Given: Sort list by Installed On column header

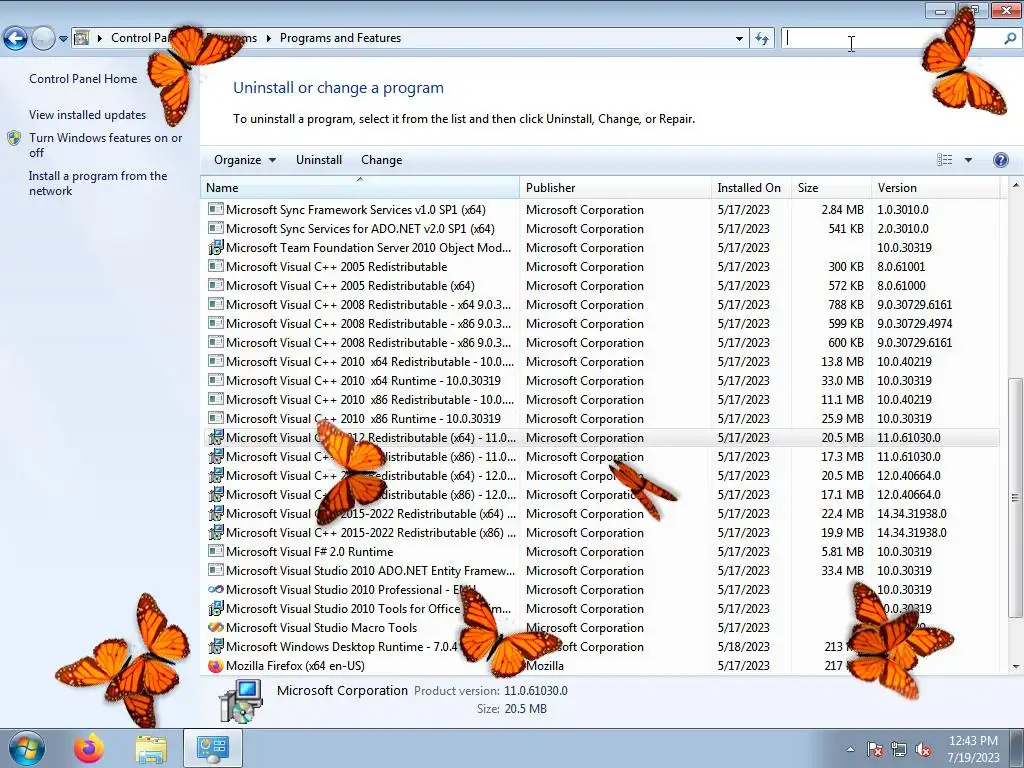Looking at the screenshot, I should pos(751,188).
